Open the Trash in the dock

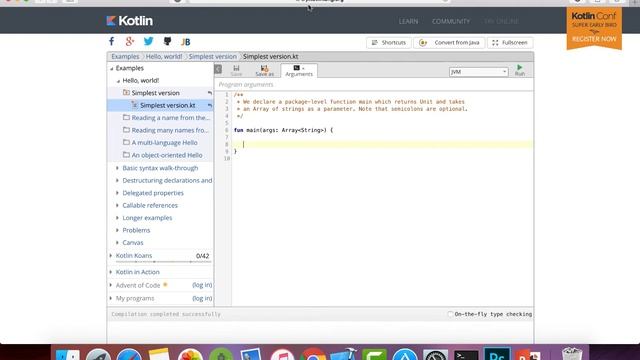[x=572, y=354]
